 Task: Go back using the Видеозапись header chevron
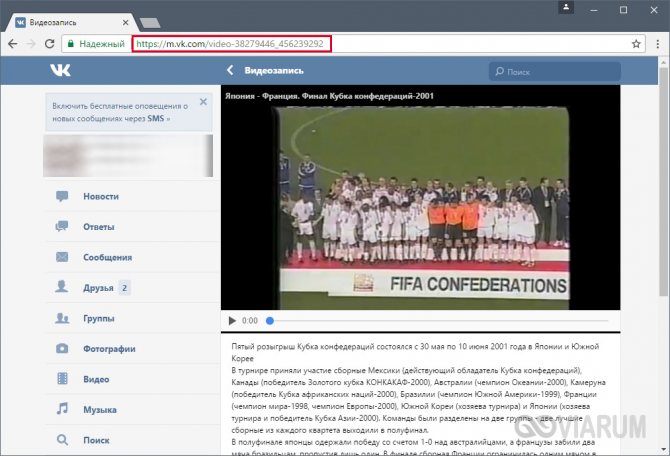[230, 71]
